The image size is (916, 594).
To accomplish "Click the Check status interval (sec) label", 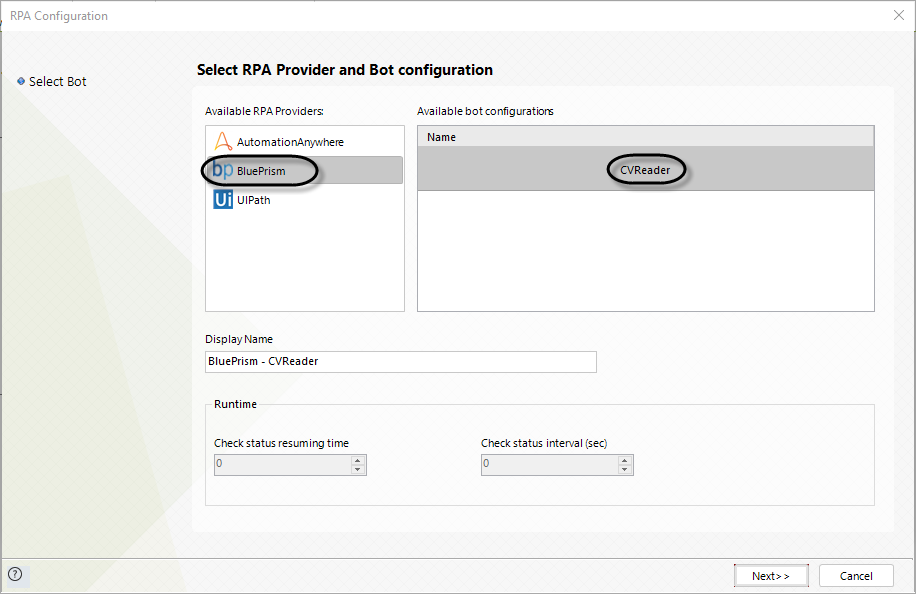I will coord(544,443).
